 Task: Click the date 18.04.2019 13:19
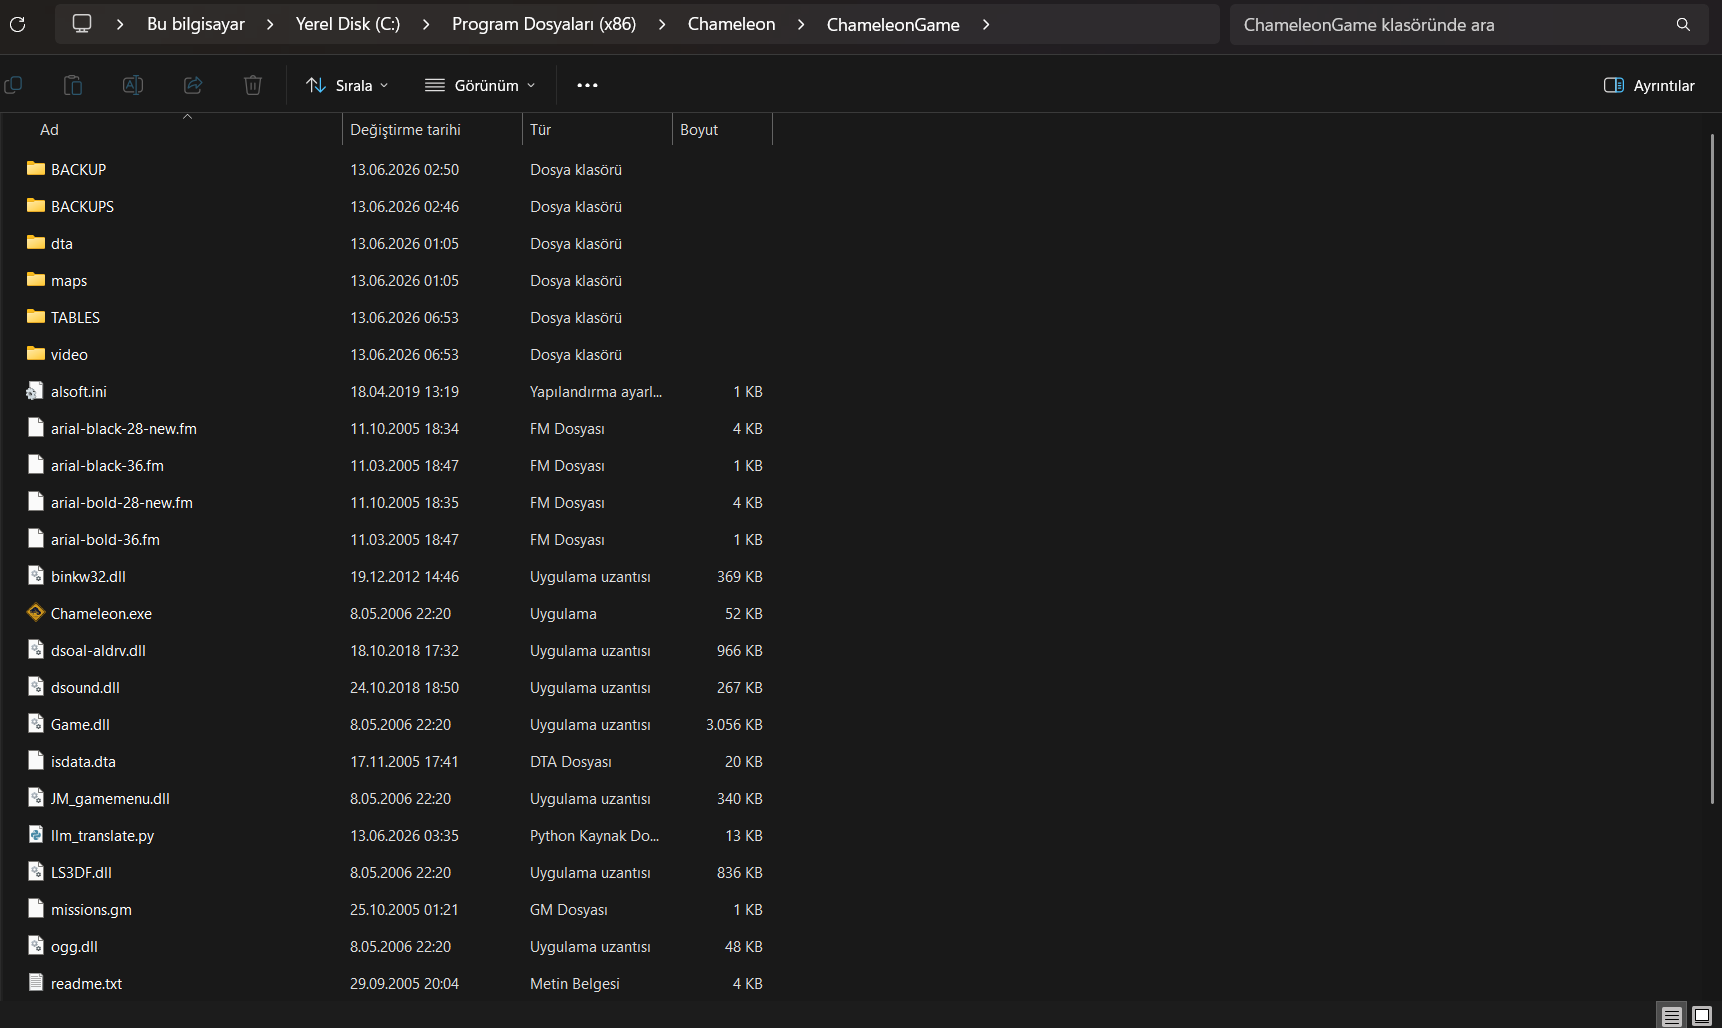click(404, 391)
